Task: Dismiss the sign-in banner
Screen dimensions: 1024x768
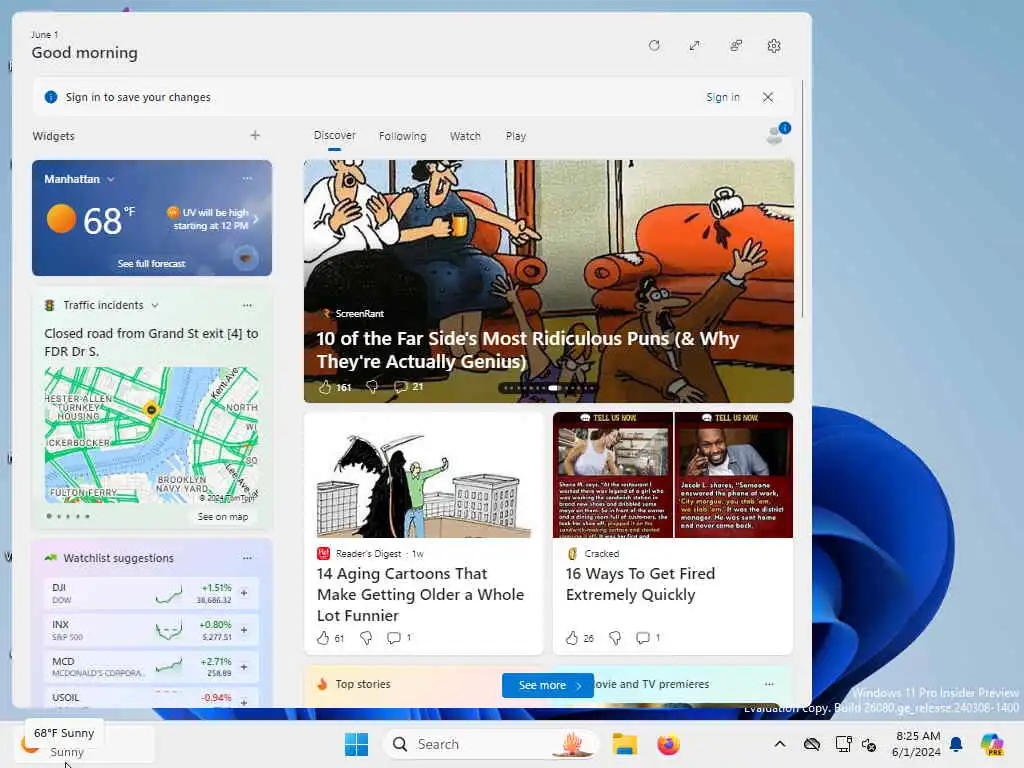Action: pyautogui.click(x=768, y=97)
